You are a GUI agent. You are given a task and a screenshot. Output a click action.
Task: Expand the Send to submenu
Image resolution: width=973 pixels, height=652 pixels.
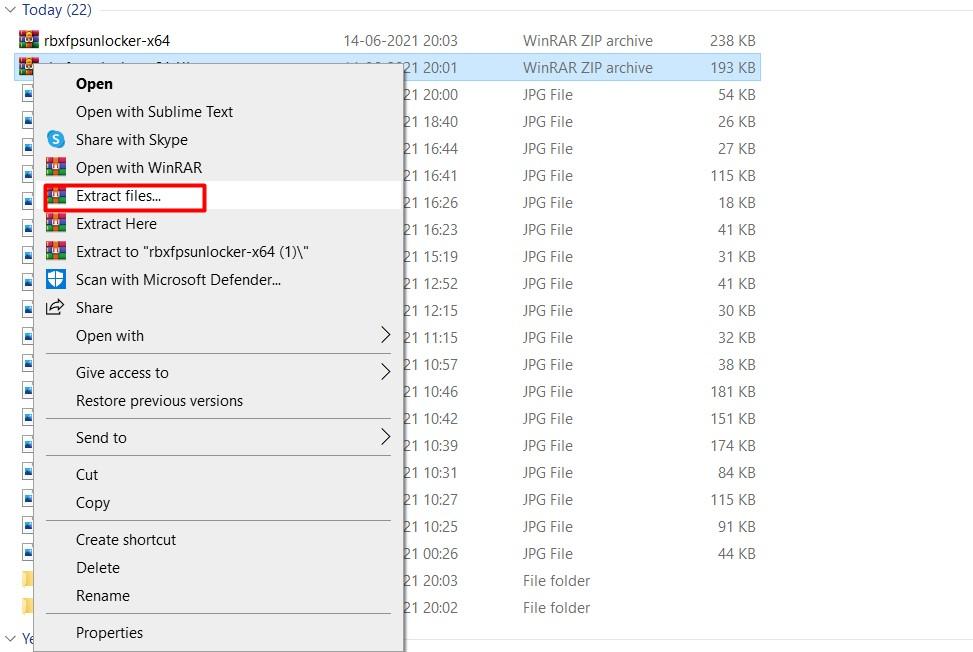99,437
